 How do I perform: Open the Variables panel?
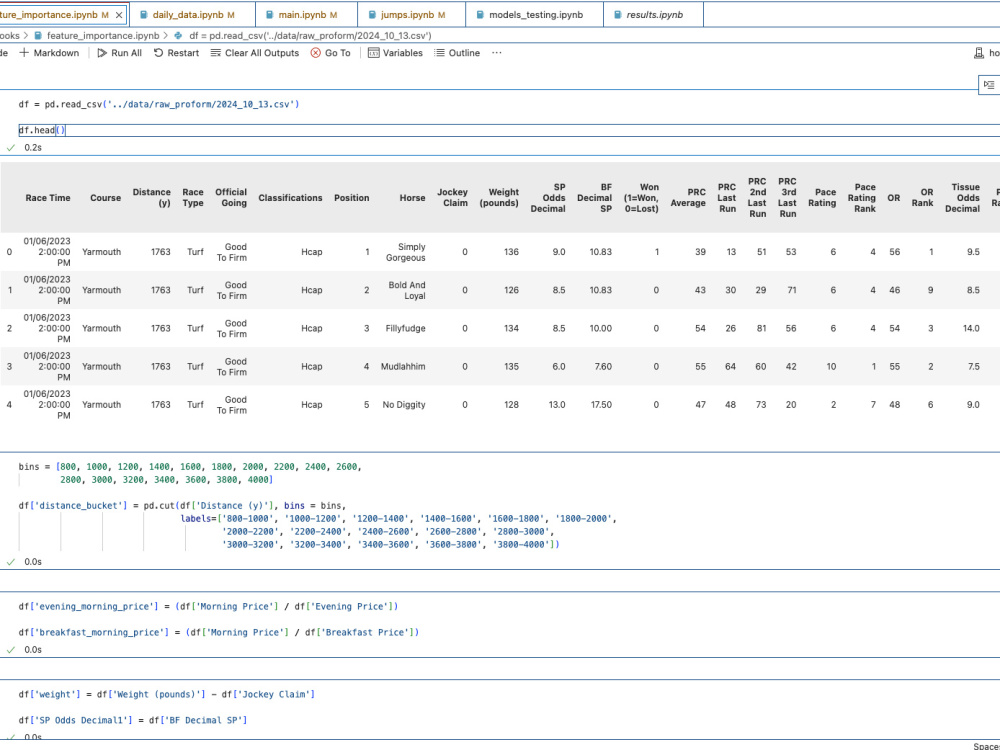(x=395, y=53)
